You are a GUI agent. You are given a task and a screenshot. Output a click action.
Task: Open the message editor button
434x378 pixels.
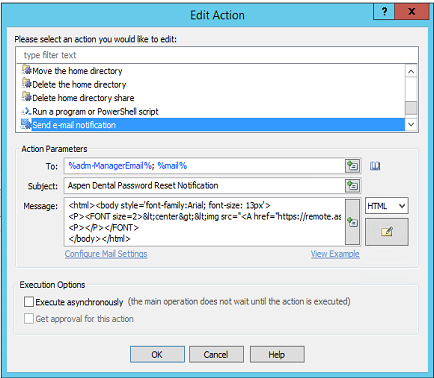[387, 232]
